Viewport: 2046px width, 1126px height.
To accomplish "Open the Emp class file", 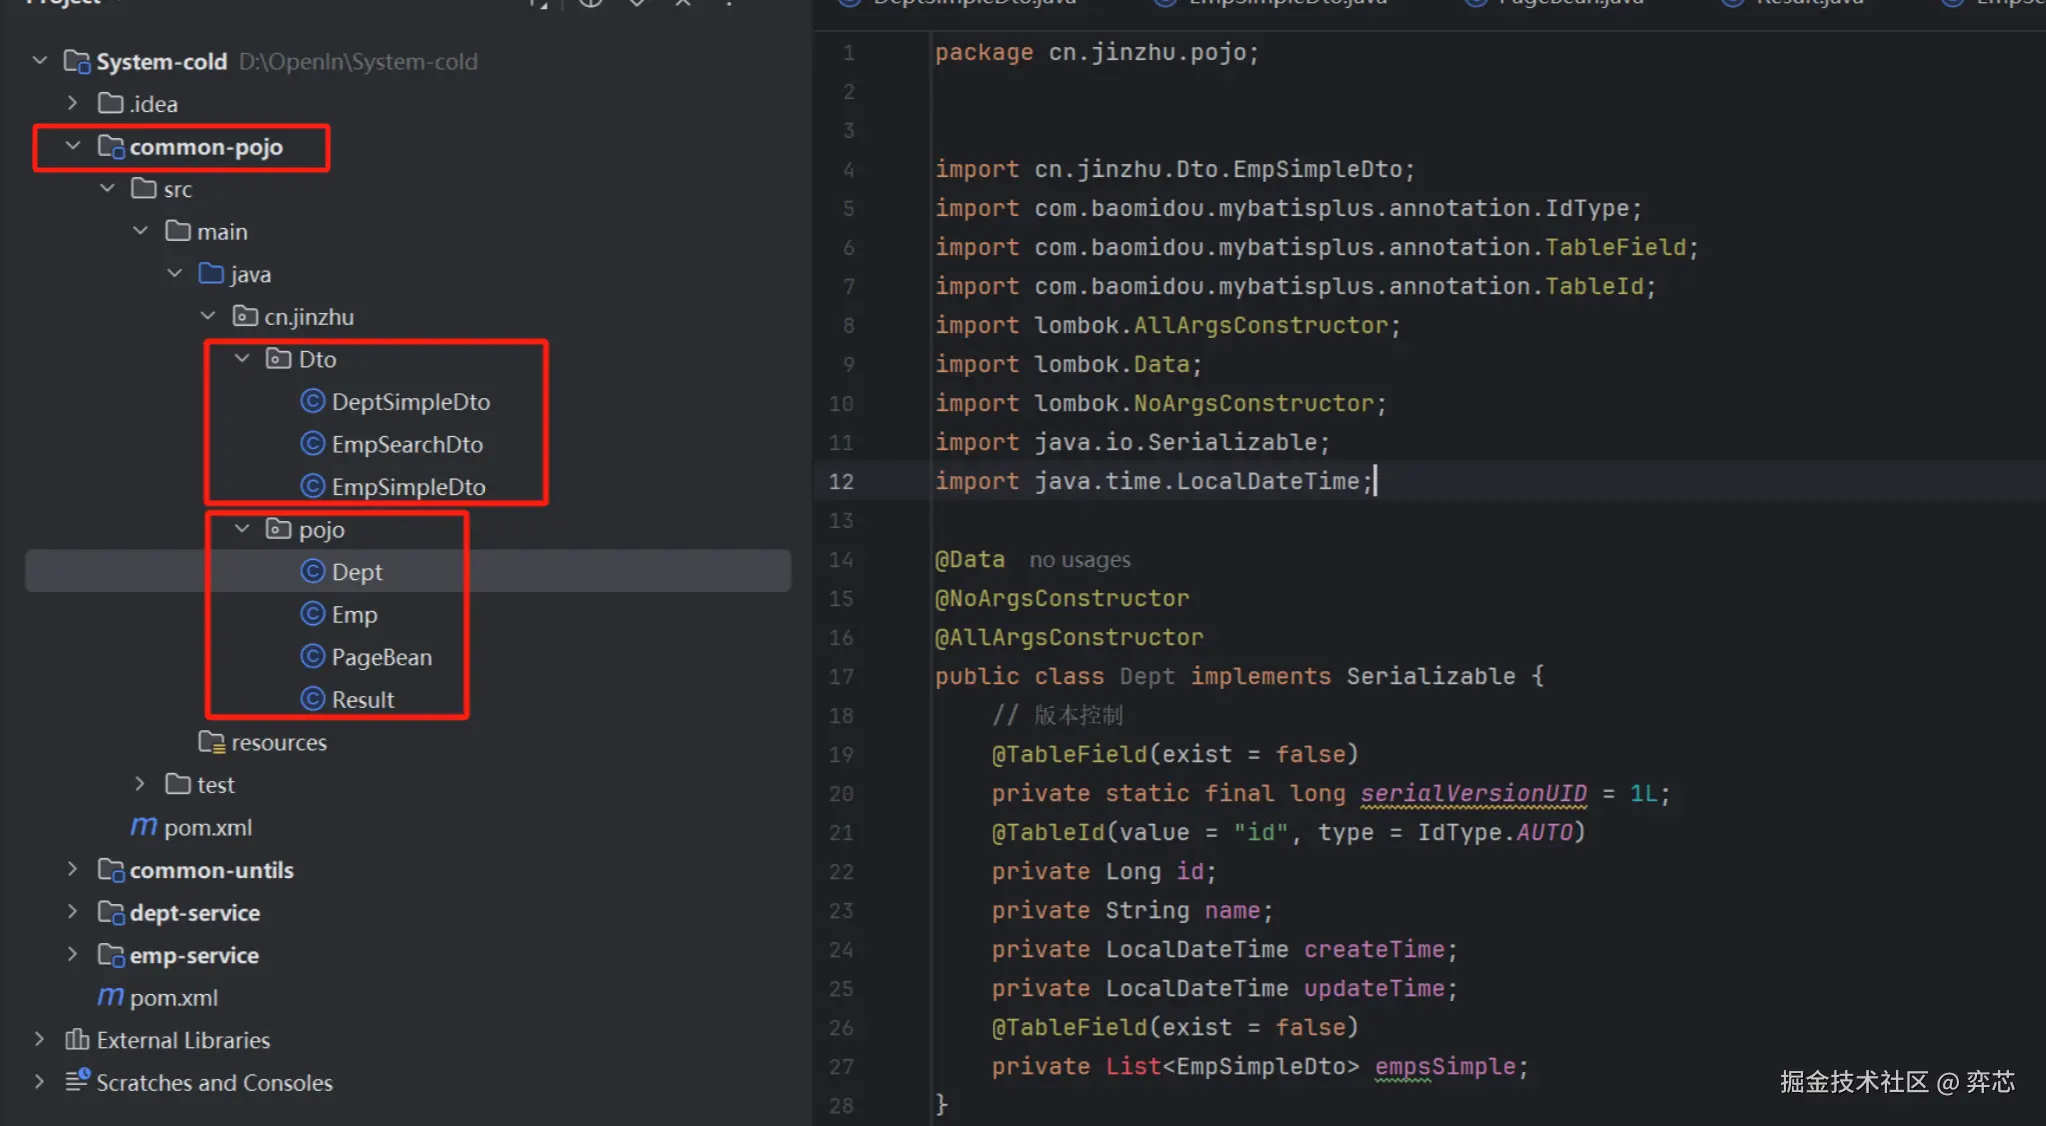I will 354,615.
